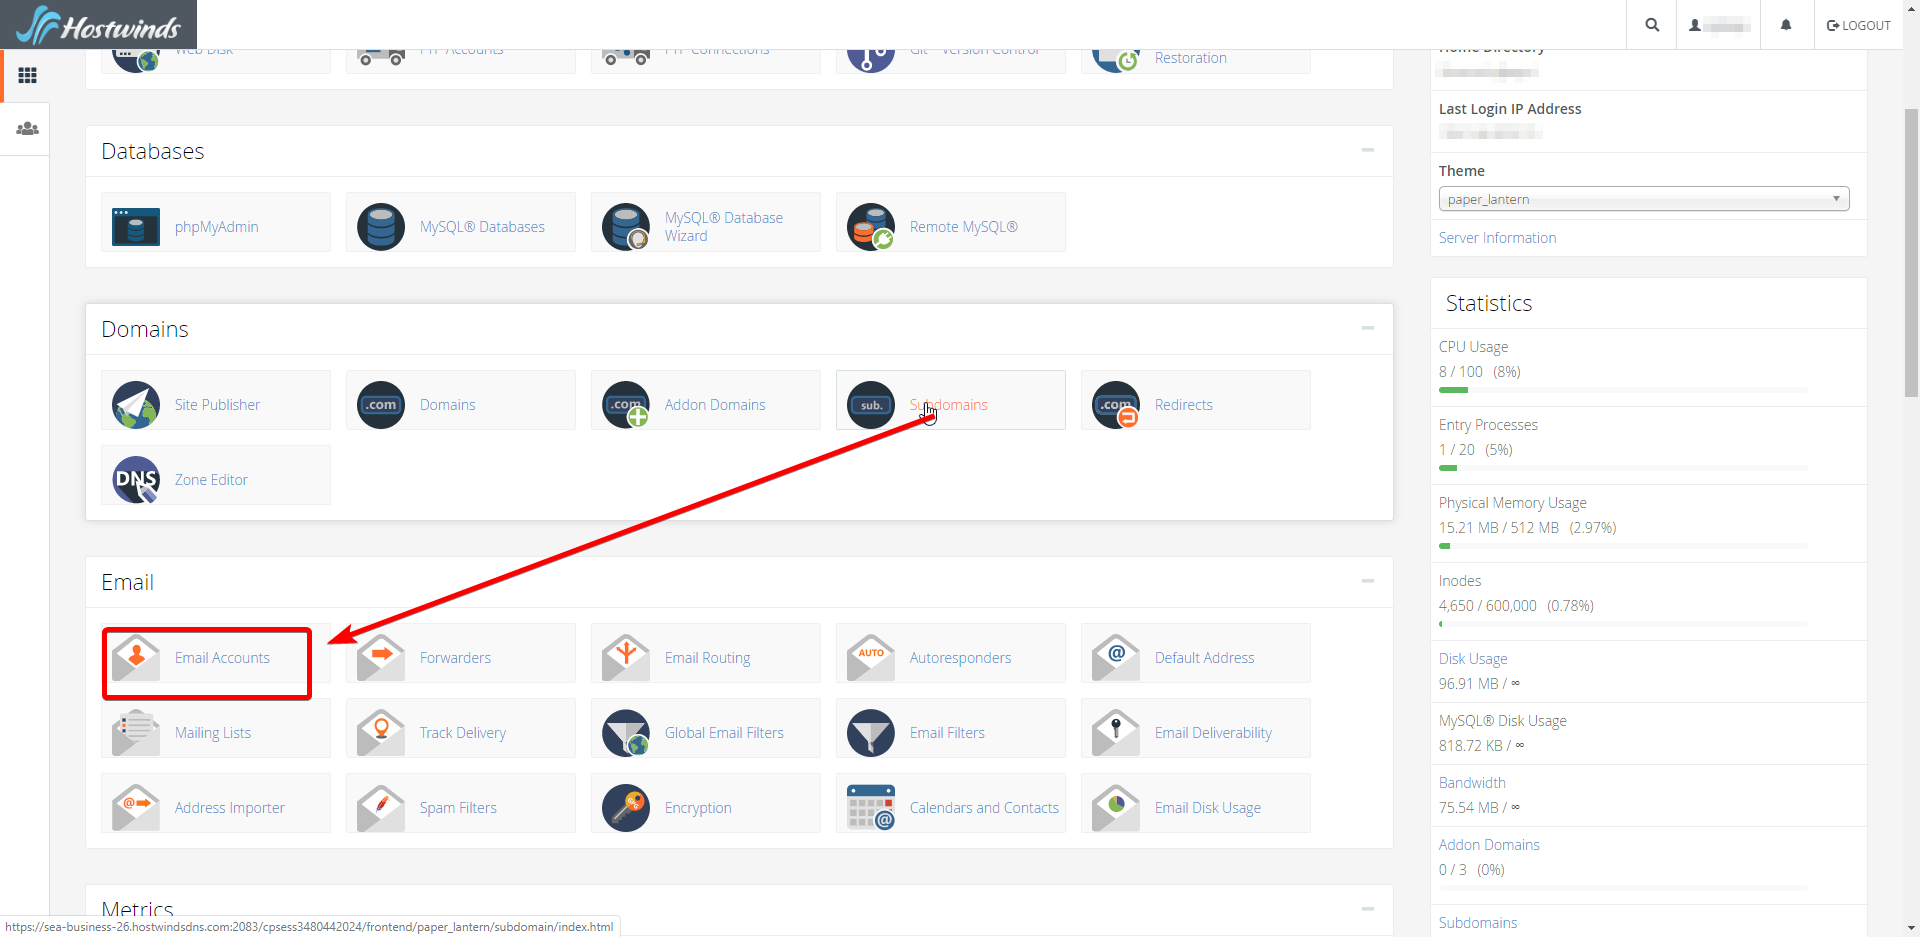Open the Zone Editor link text

[211, 480]
